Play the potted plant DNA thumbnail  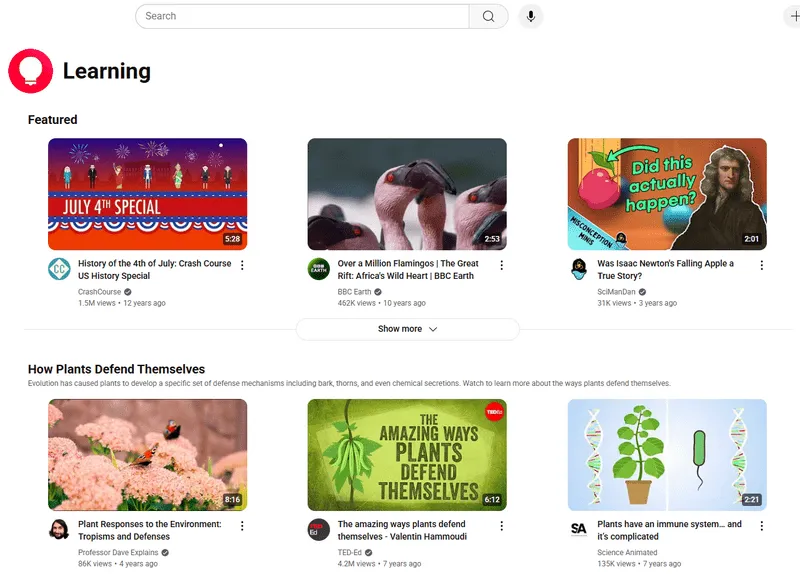coord(667,455)
